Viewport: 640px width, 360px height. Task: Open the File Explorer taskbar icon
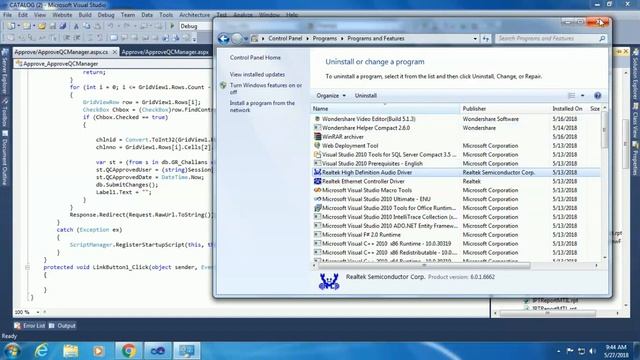71,351
